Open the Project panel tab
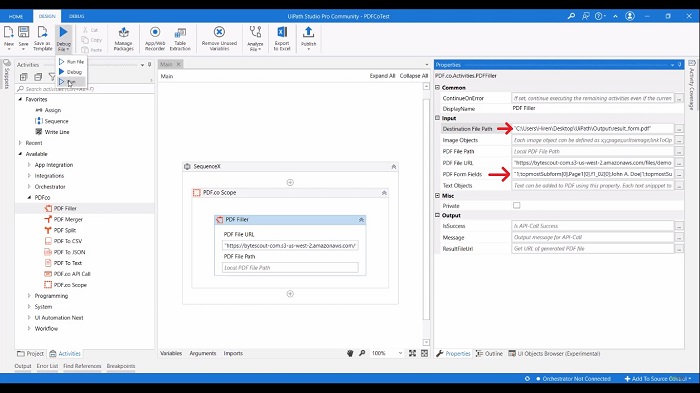The image size is (700, 393). tap(30, 353)
